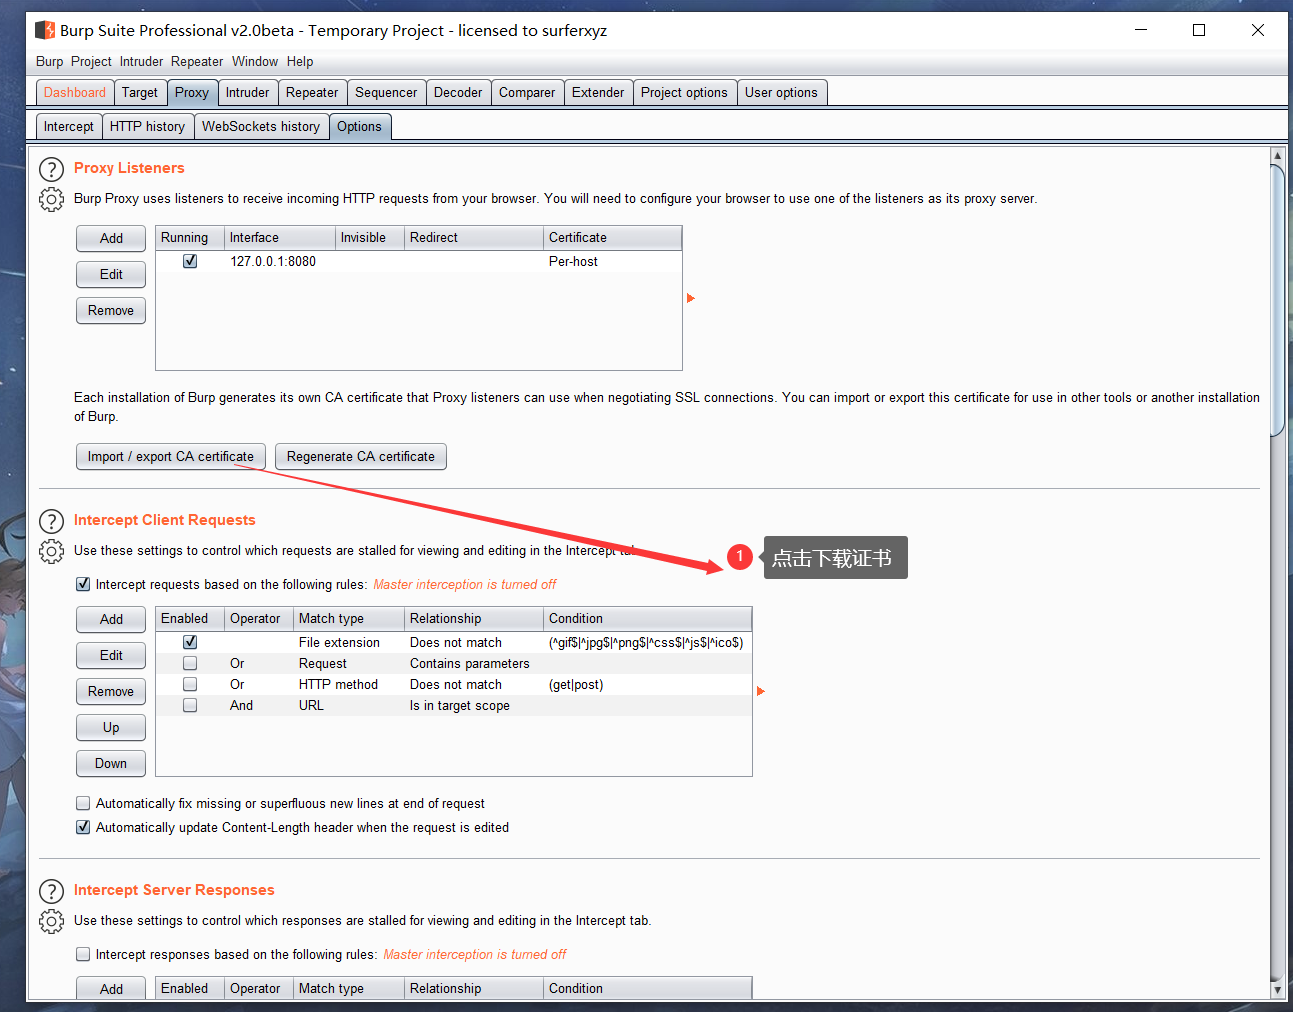Switch to the Dashboard tab
1293x1012 pixels.
(x=75, y=92)
